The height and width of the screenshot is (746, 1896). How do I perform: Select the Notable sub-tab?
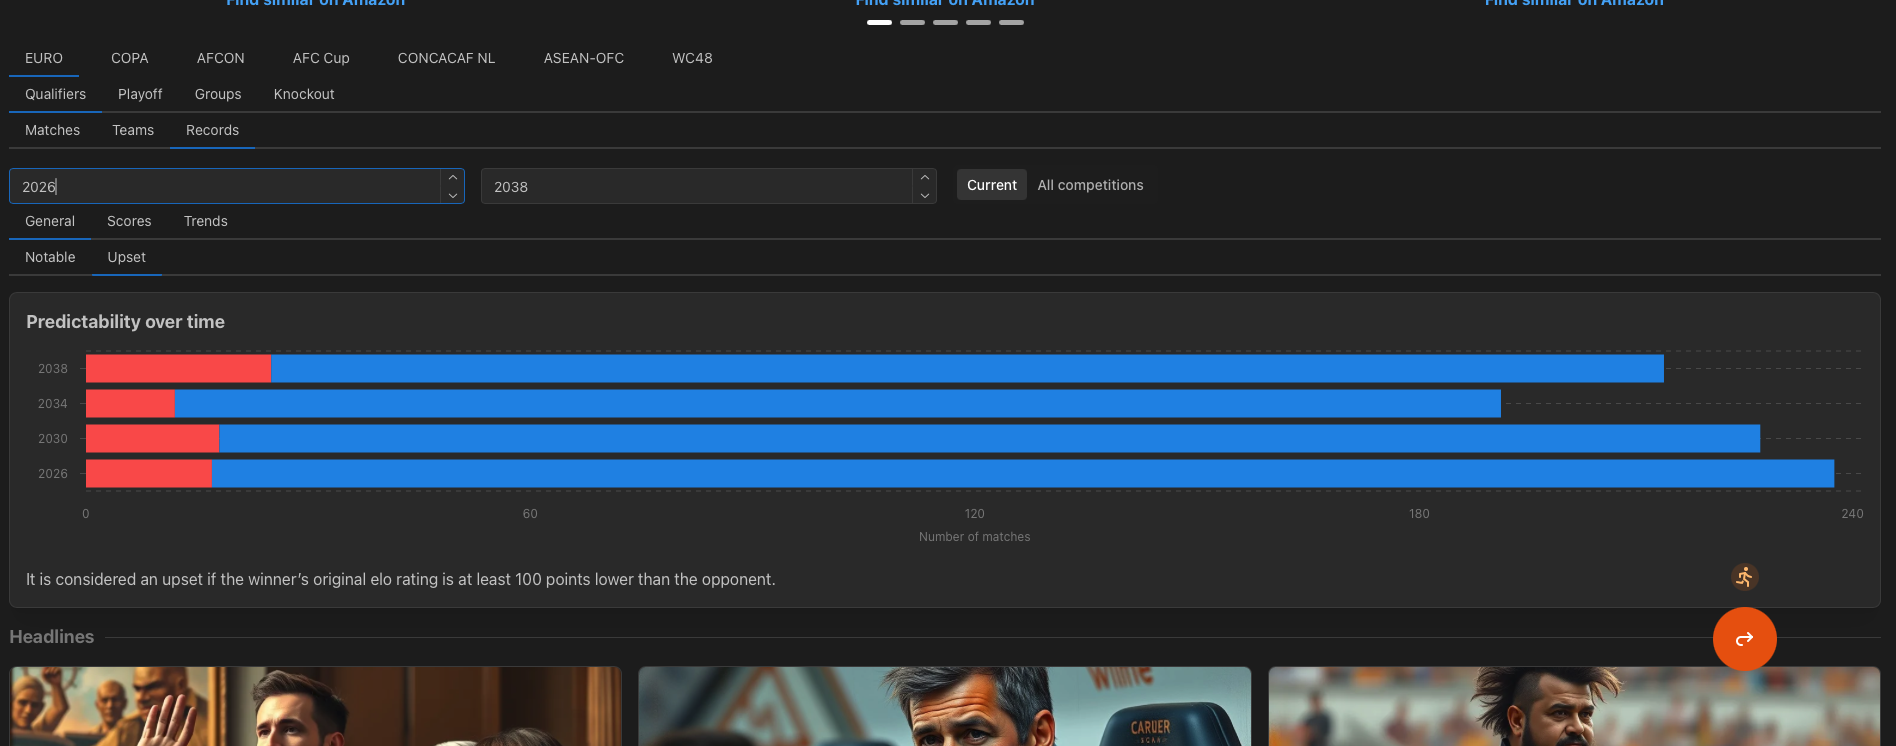tap(50, 257)
